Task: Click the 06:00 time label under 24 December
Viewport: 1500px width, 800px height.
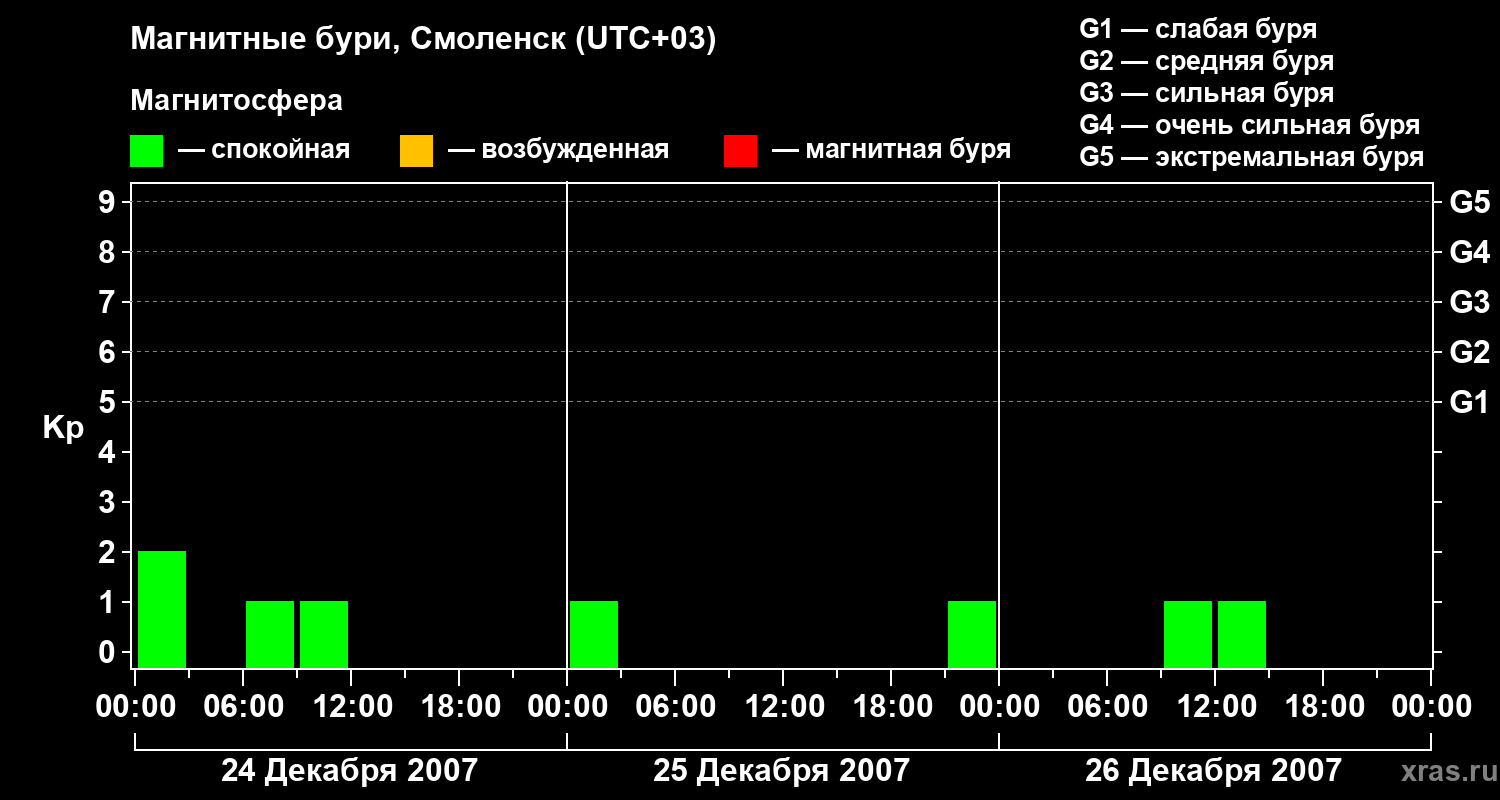Action: pyautogui.click(x=243, y=707)
